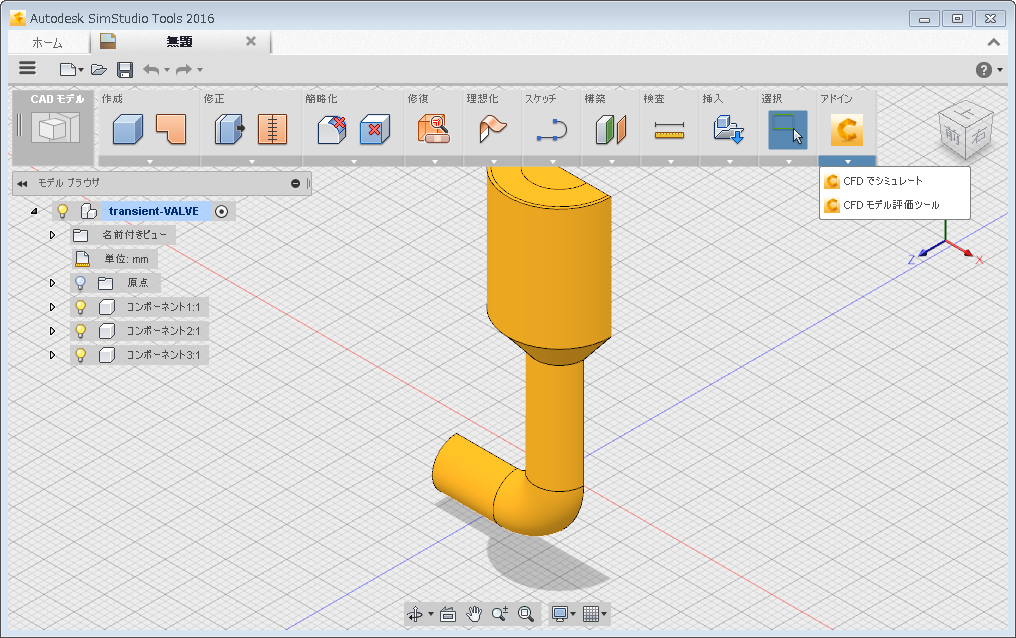Click the box primitive icon under 作成

[128, 129]
